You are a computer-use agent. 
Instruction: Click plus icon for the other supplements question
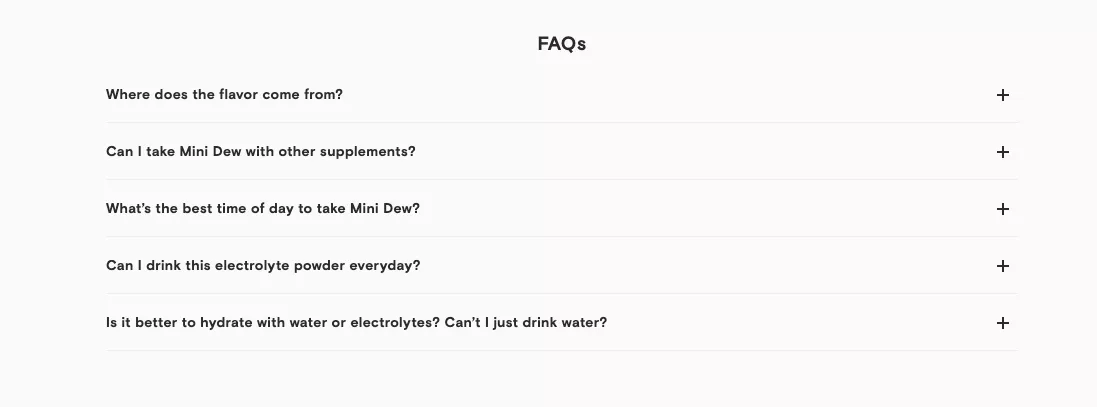click(1003, 152)
